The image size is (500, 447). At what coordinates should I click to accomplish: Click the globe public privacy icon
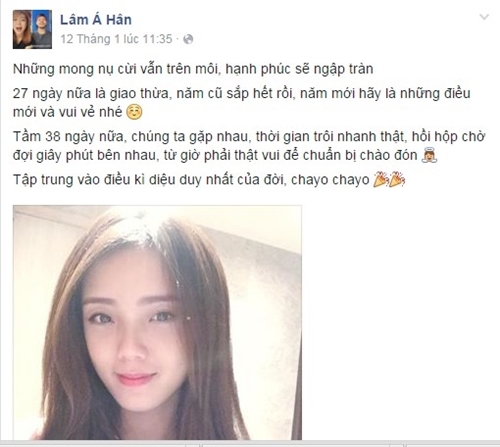[x=188, y=39]
